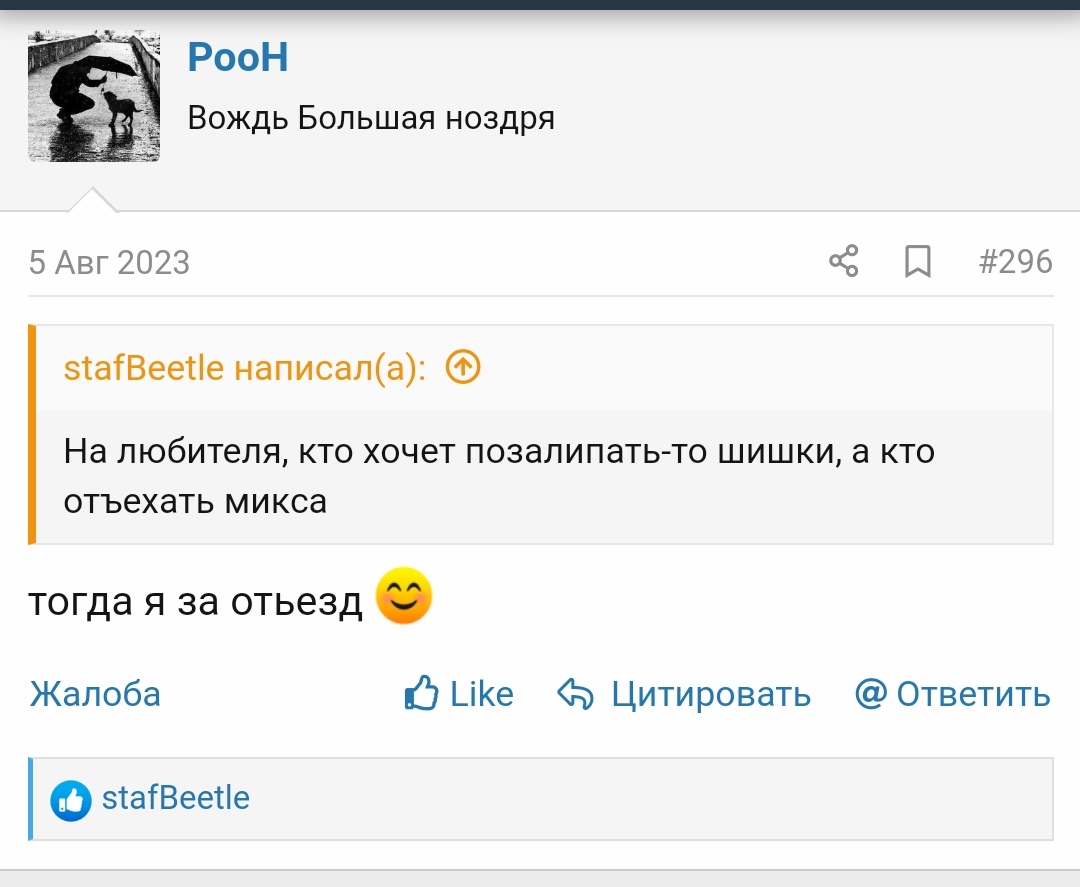Image resolution: width=1080 pixels, height=887 pixels.
Task: Open the PooH user profile avatar
Action: coord(94,96)
